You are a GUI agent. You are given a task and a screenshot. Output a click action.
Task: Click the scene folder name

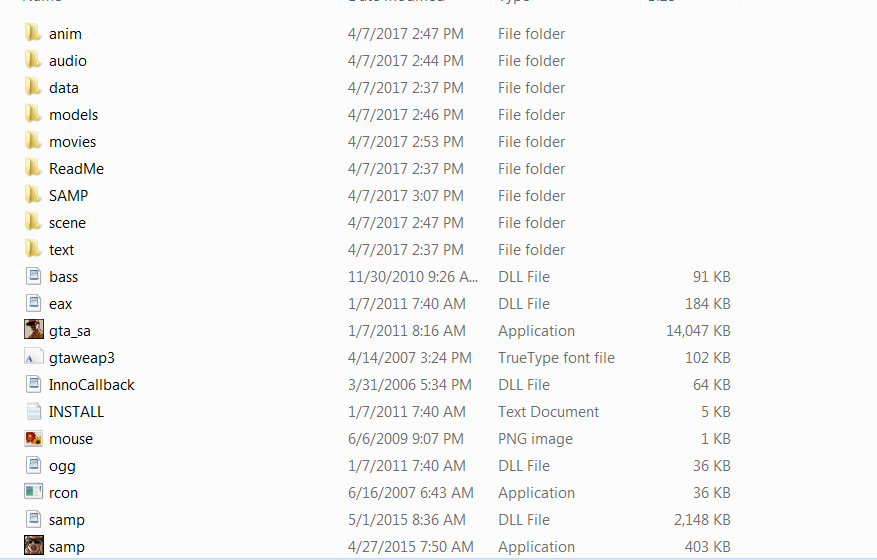click(67, 223)
